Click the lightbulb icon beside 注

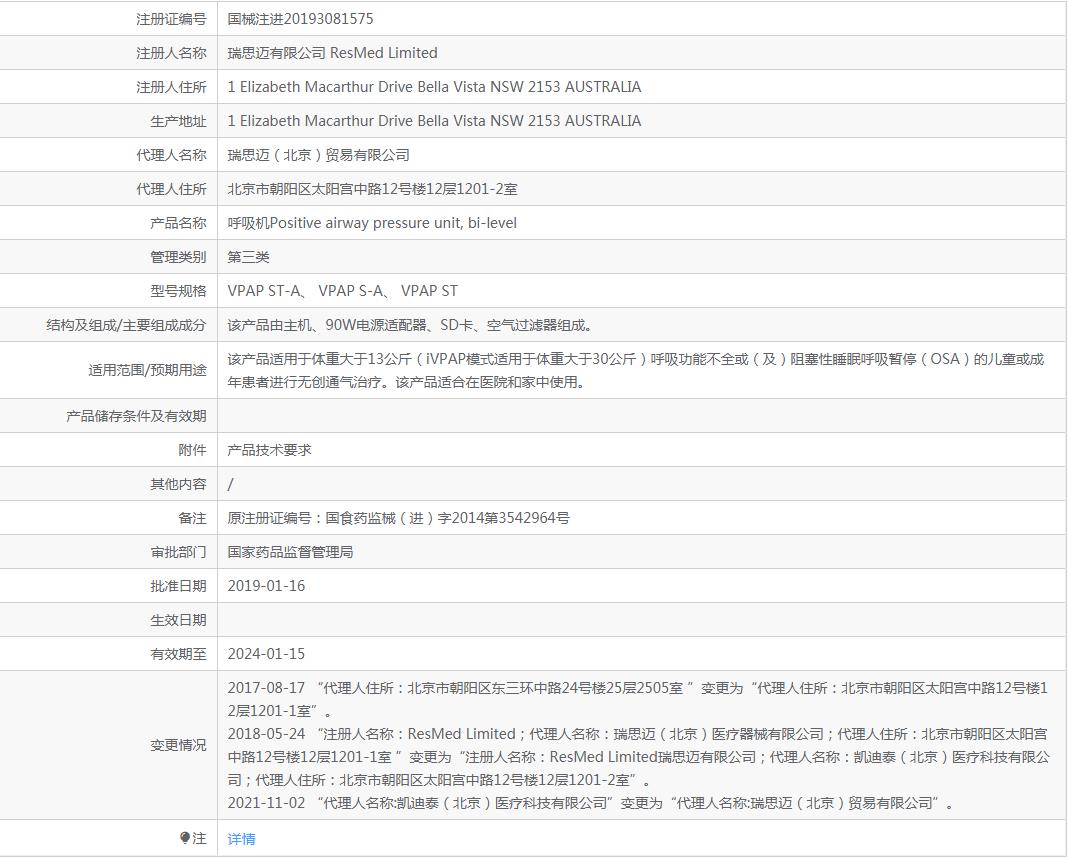(185, 838)
